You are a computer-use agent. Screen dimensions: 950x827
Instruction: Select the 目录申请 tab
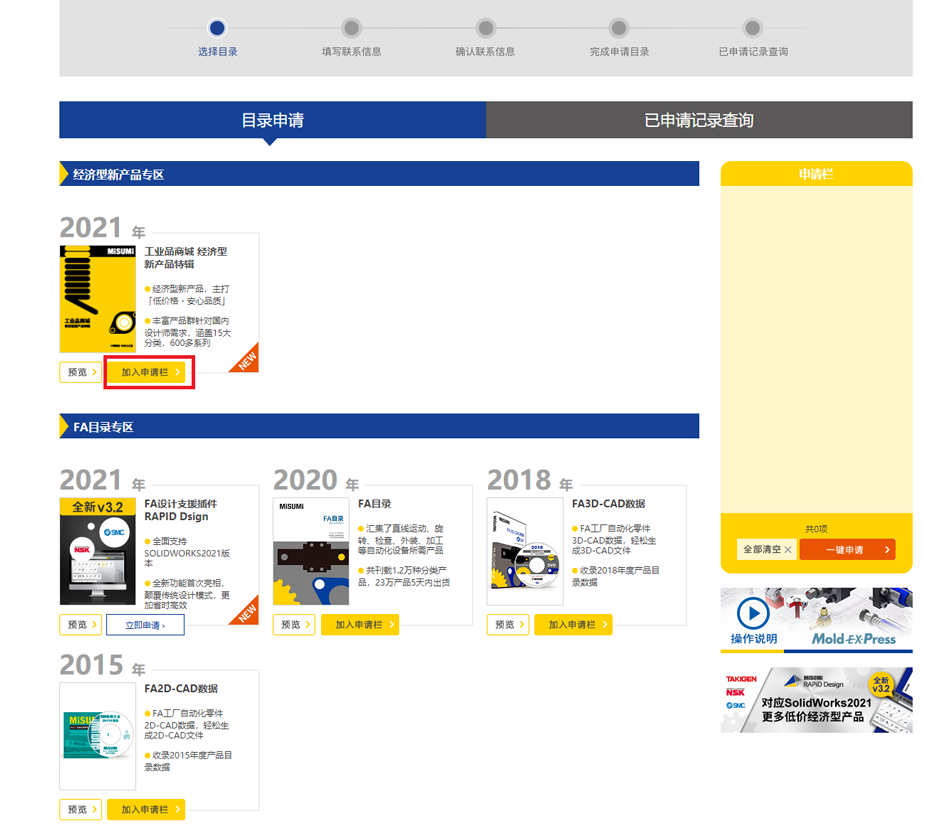272,120
